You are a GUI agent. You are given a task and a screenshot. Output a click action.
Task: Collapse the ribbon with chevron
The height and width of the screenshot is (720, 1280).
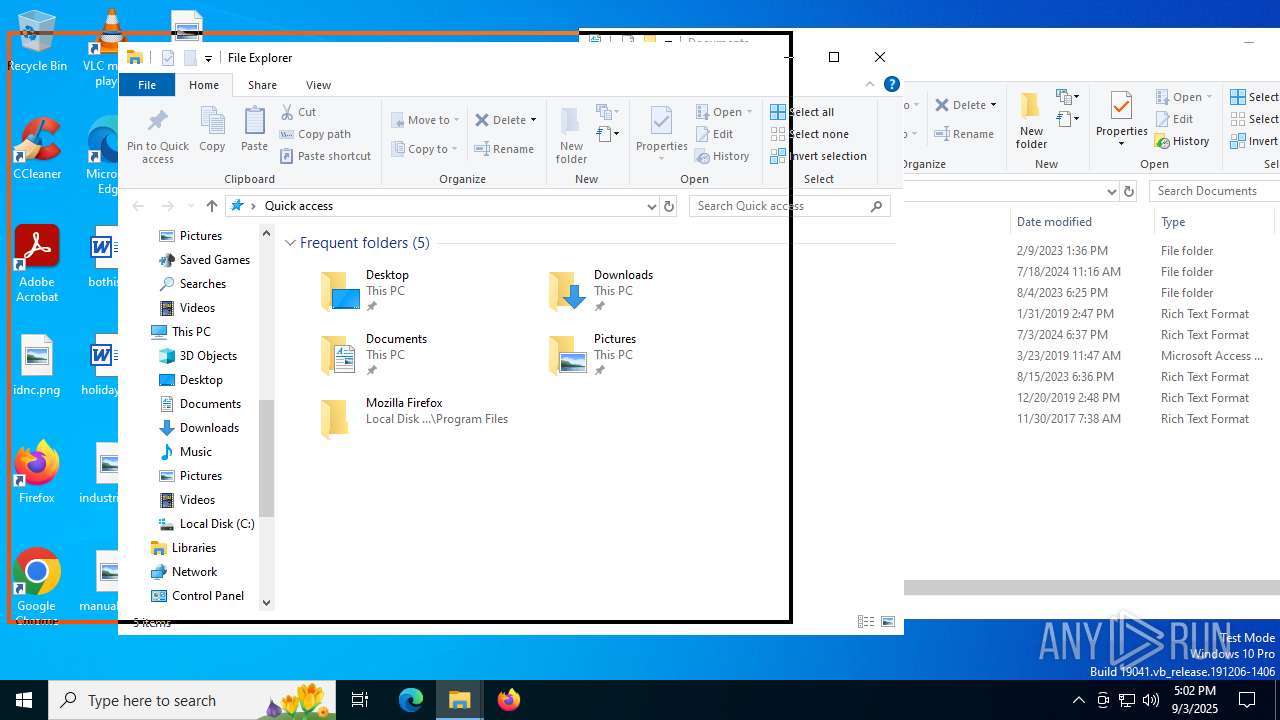pos(870,84)
